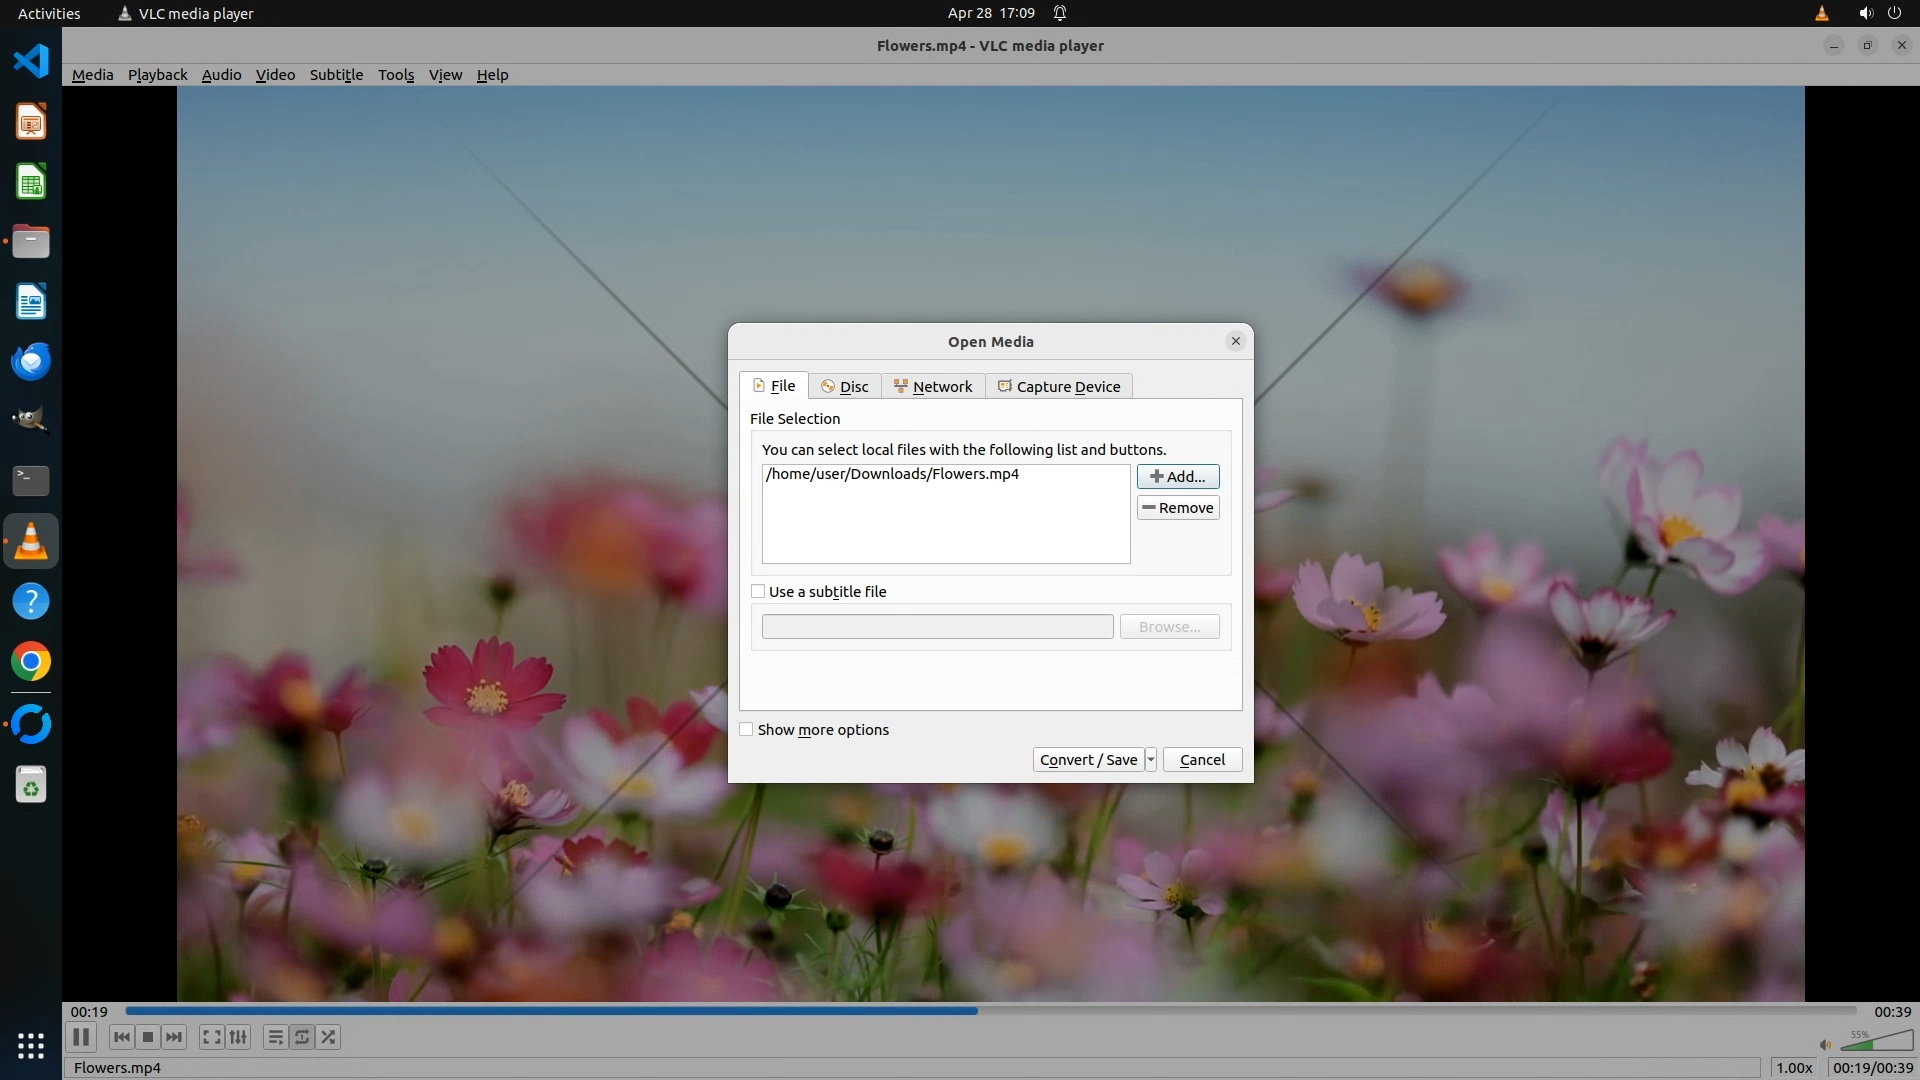Go to previous media button
Image resolution: width=1920 pixels, height=1080 pixels.
pos(121,1037)
